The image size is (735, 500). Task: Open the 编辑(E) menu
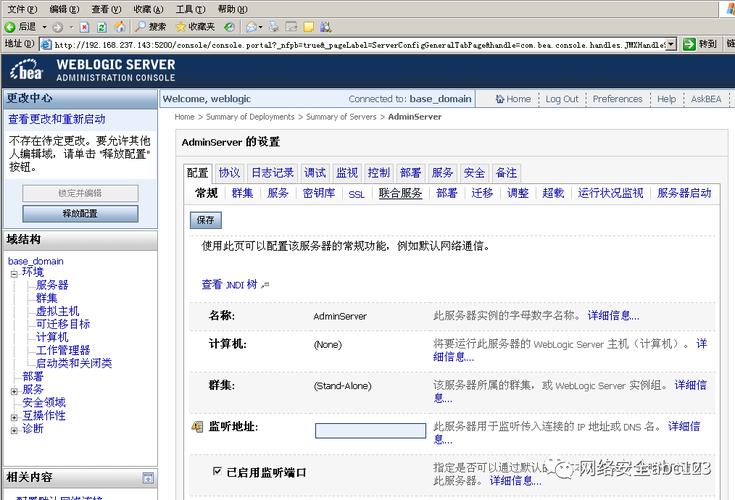click(x=64, y=9)
